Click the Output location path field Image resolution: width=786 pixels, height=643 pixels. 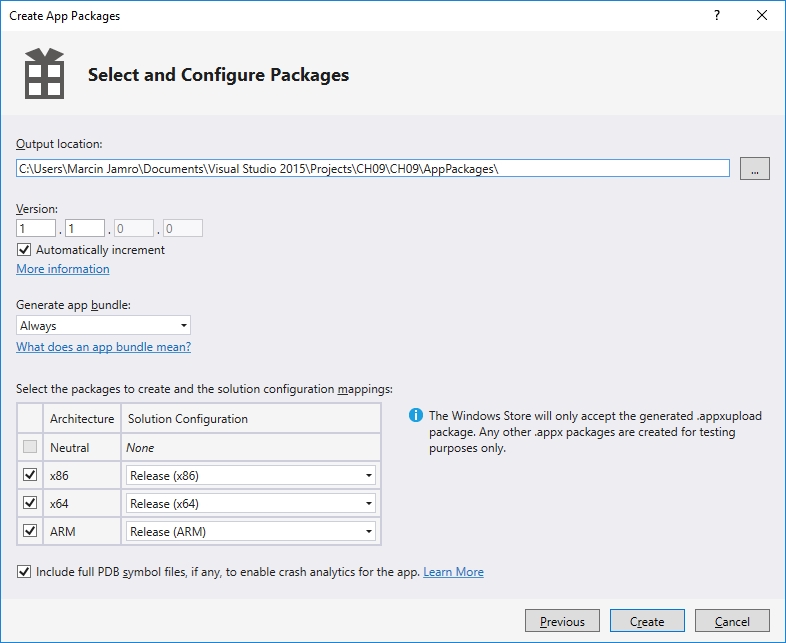[372, 168]
